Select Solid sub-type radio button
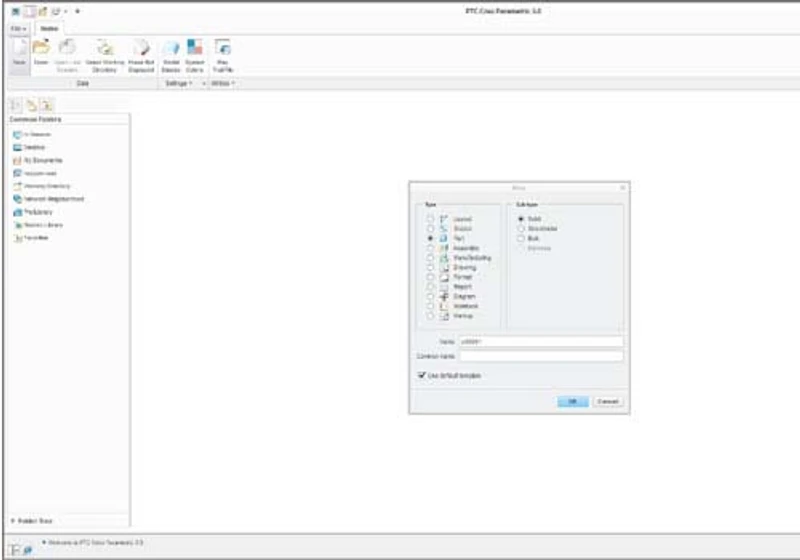Image resolution: width=800 pixels, height=560 pixels. point(521,219)
